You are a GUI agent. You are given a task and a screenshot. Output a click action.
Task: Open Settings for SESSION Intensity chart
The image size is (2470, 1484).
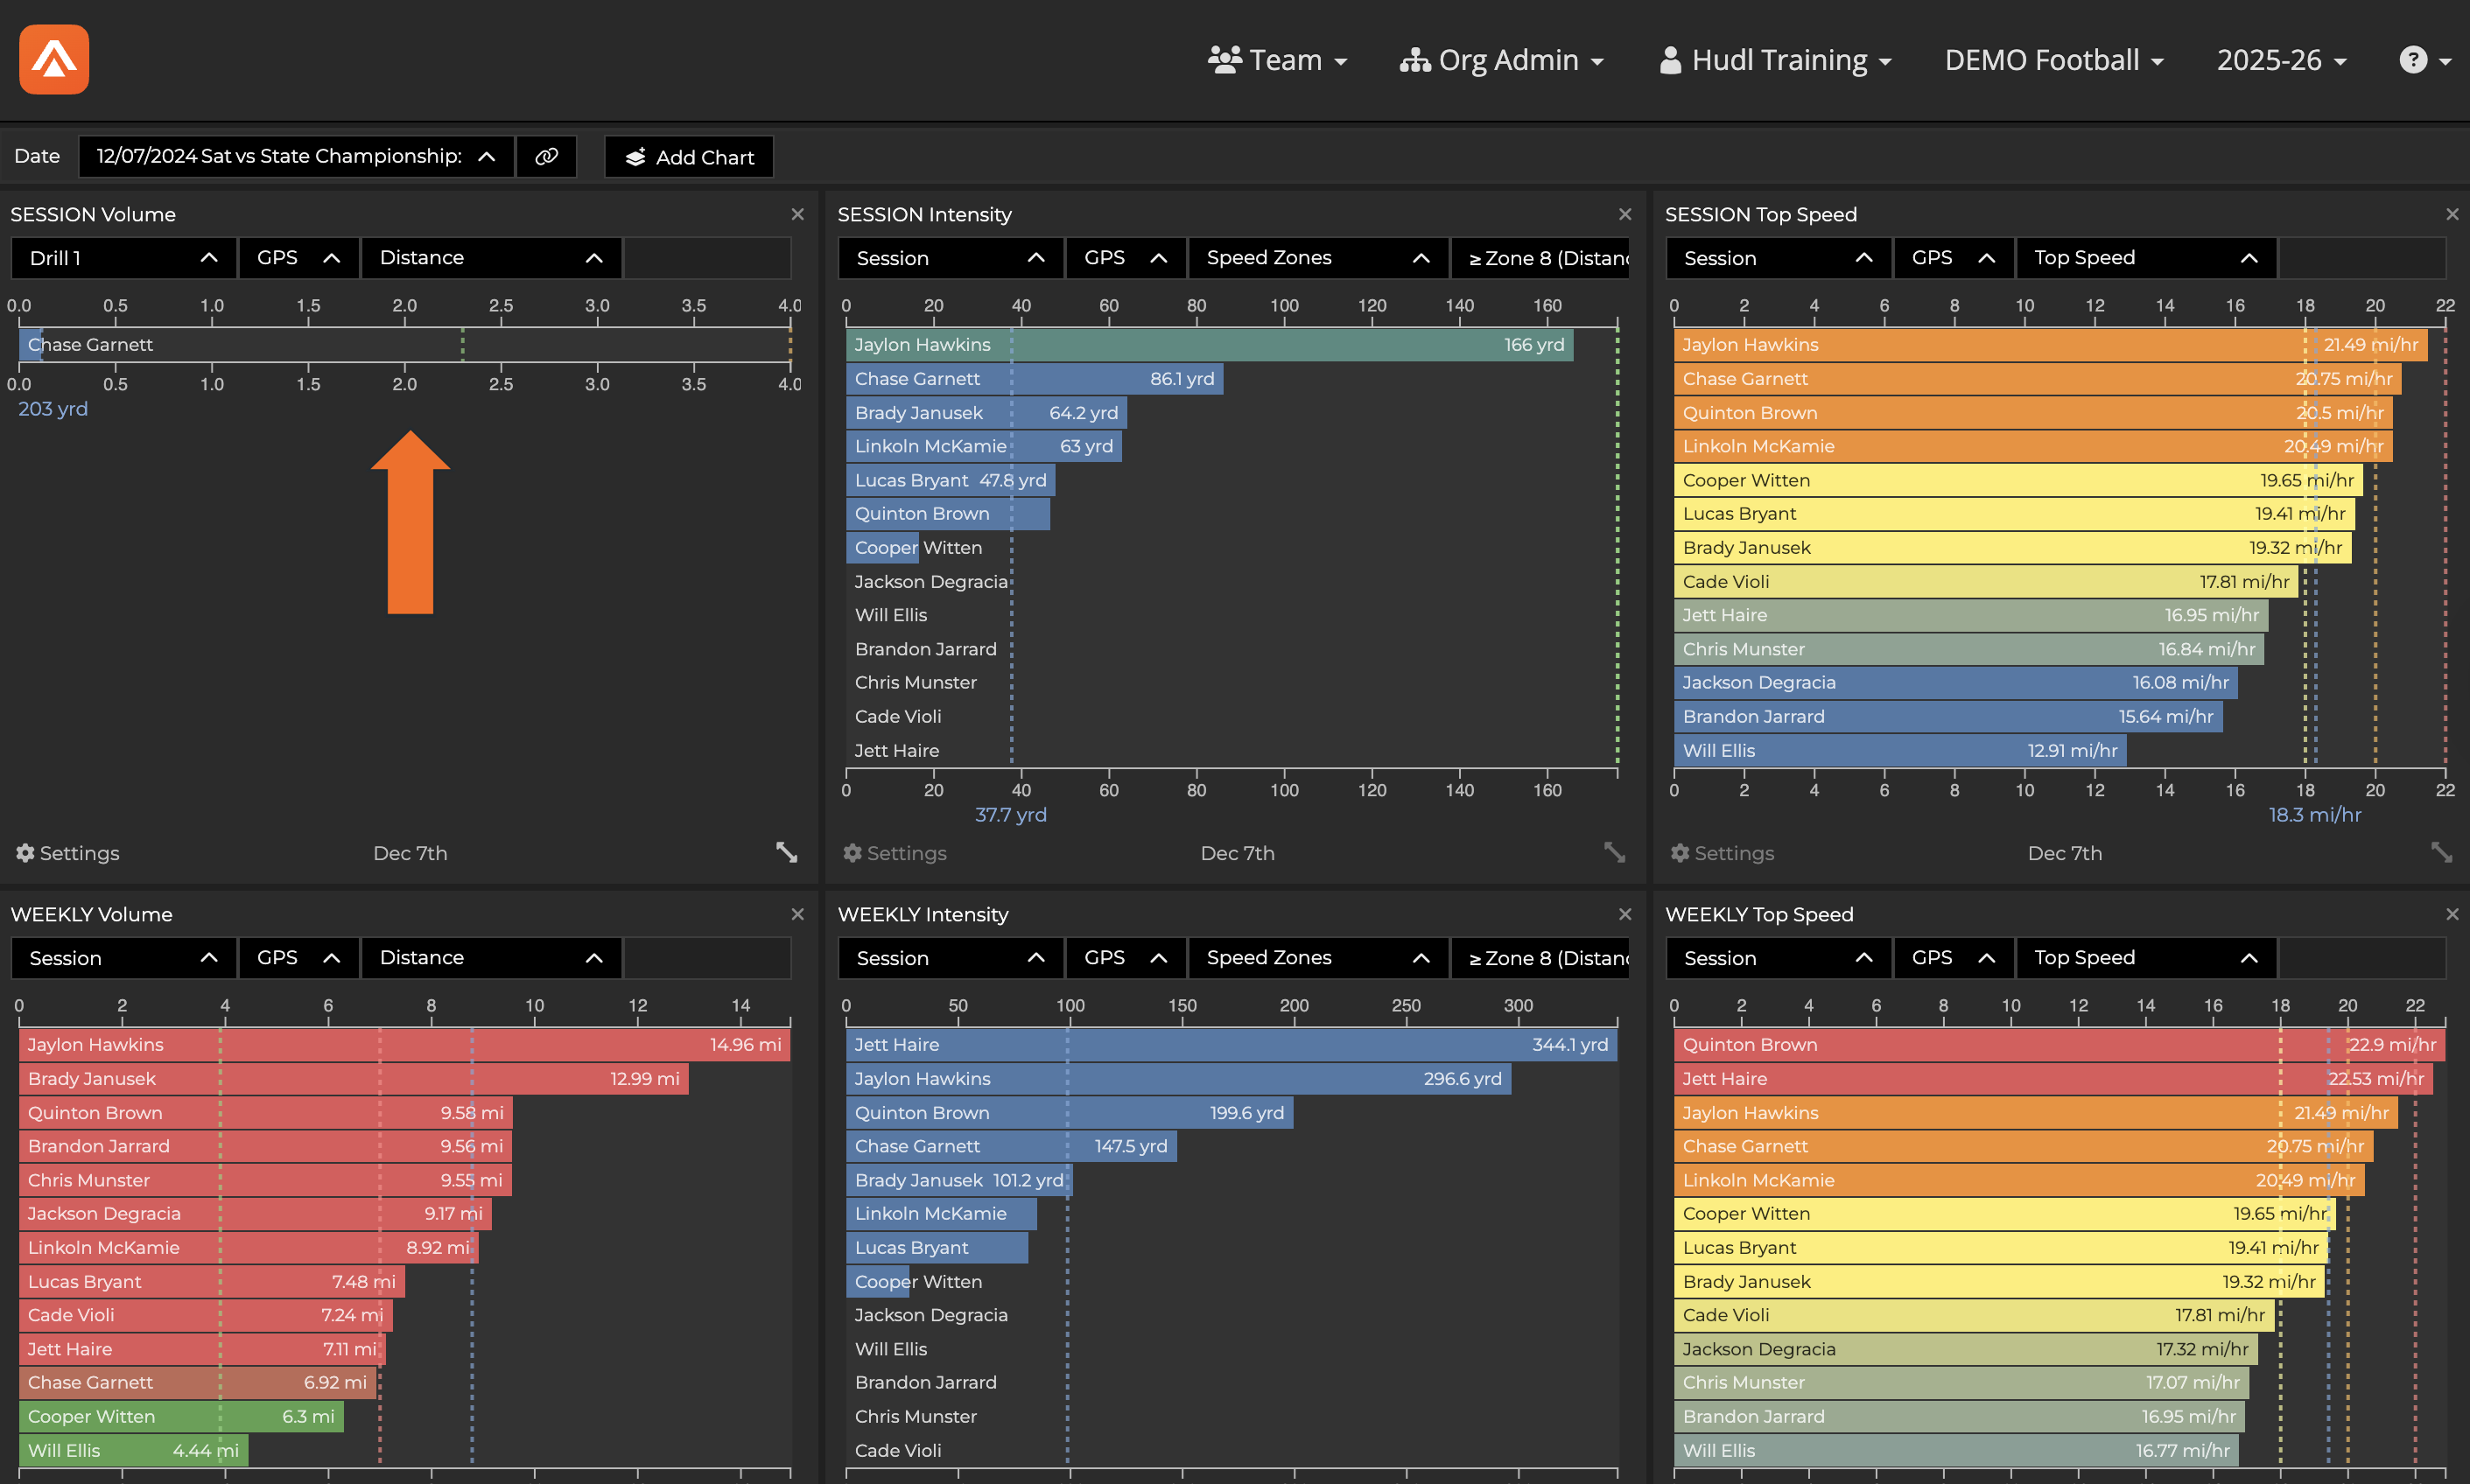click(895, 853)
